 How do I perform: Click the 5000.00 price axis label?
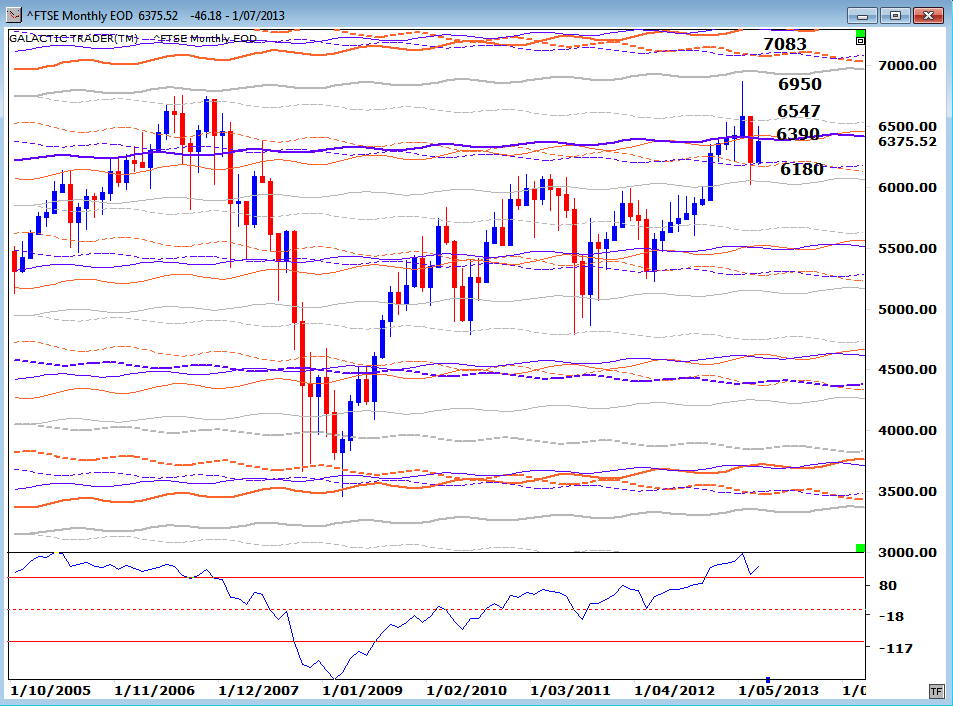[907, 309]
